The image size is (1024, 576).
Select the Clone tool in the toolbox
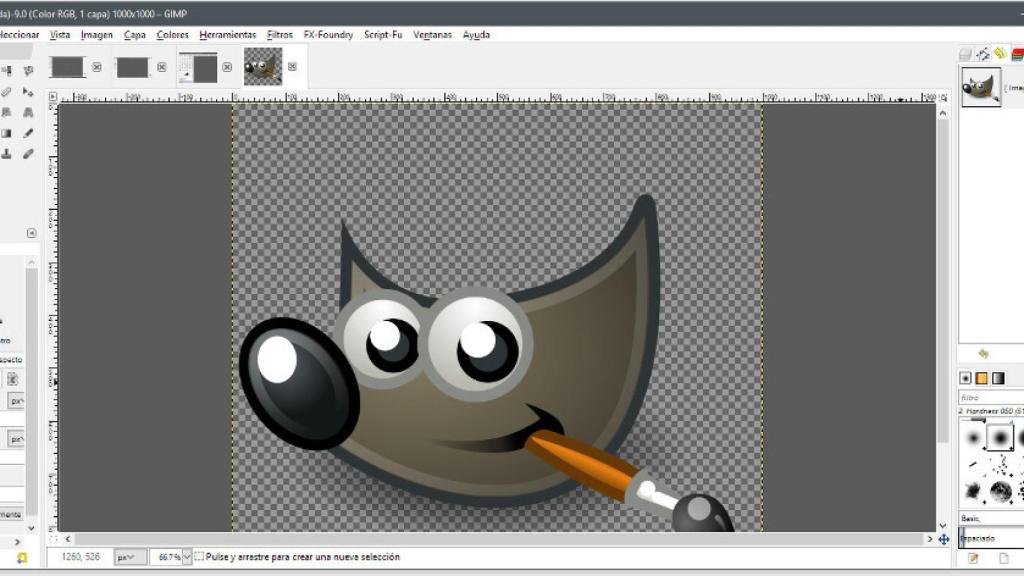[x=5, y=153]
